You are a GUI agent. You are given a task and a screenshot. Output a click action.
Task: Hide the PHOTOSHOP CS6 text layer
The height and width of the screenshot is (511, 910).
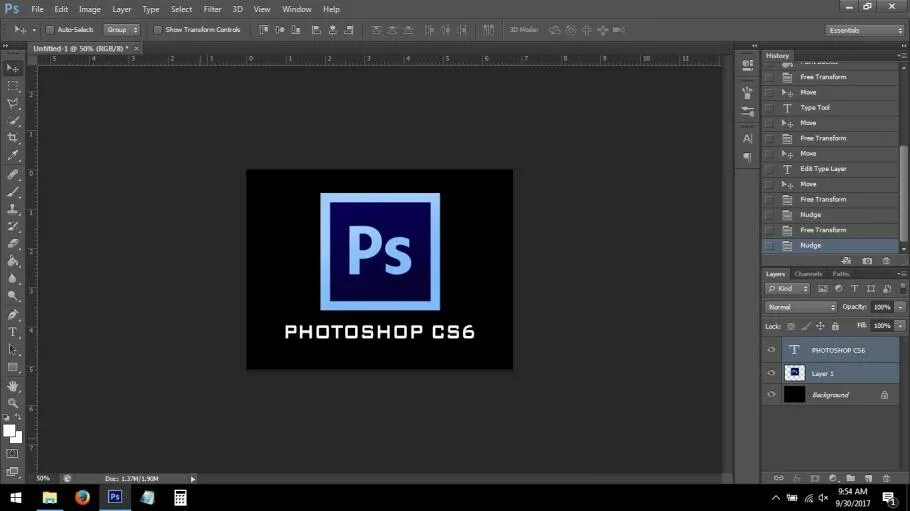(x=771, y=350)
